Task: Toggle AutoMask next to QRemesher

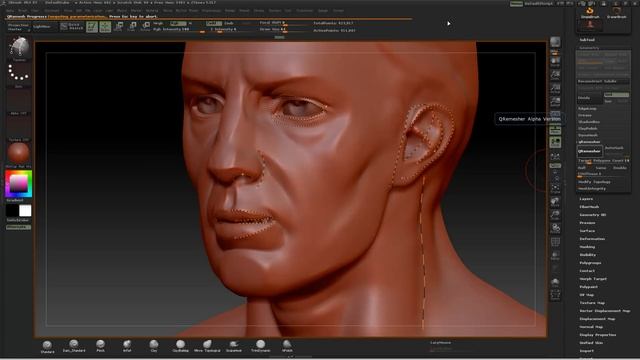Action: (x=616, y=149)
